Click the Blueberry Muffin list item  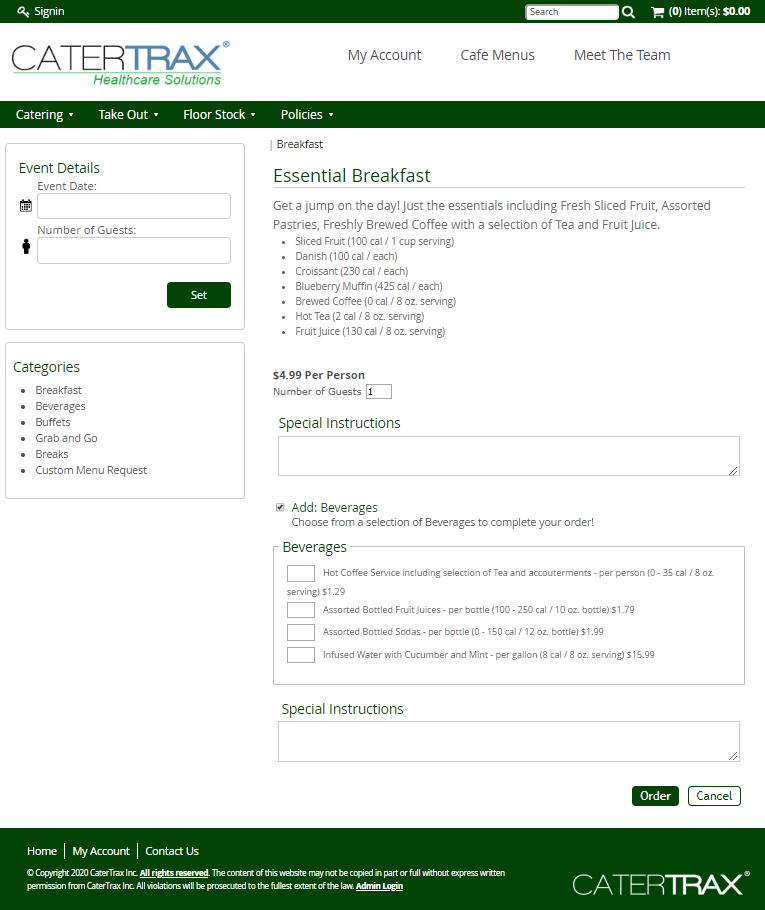pyautogui.click(x=369, y=286)
